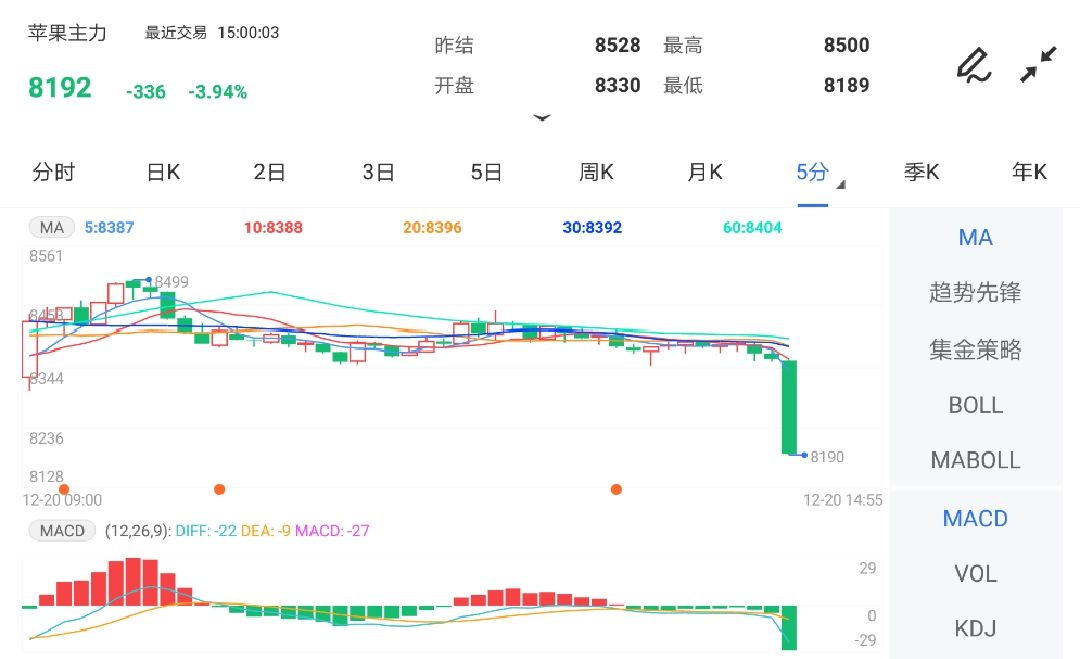Click the DEA: -9 reading
1080x659 pixels.
[266, 531]
